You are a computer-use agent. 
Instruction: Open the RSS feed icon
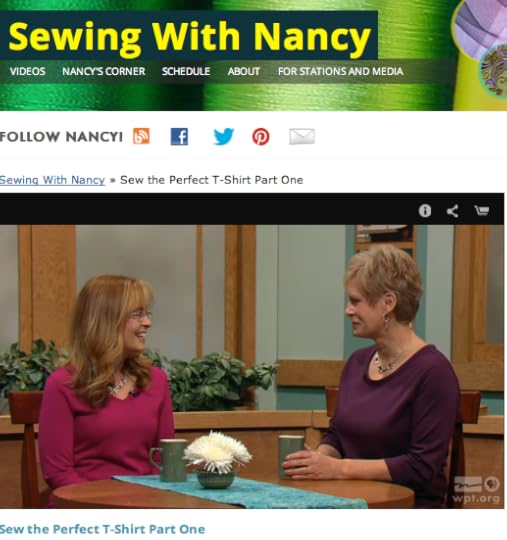point(142,136)
